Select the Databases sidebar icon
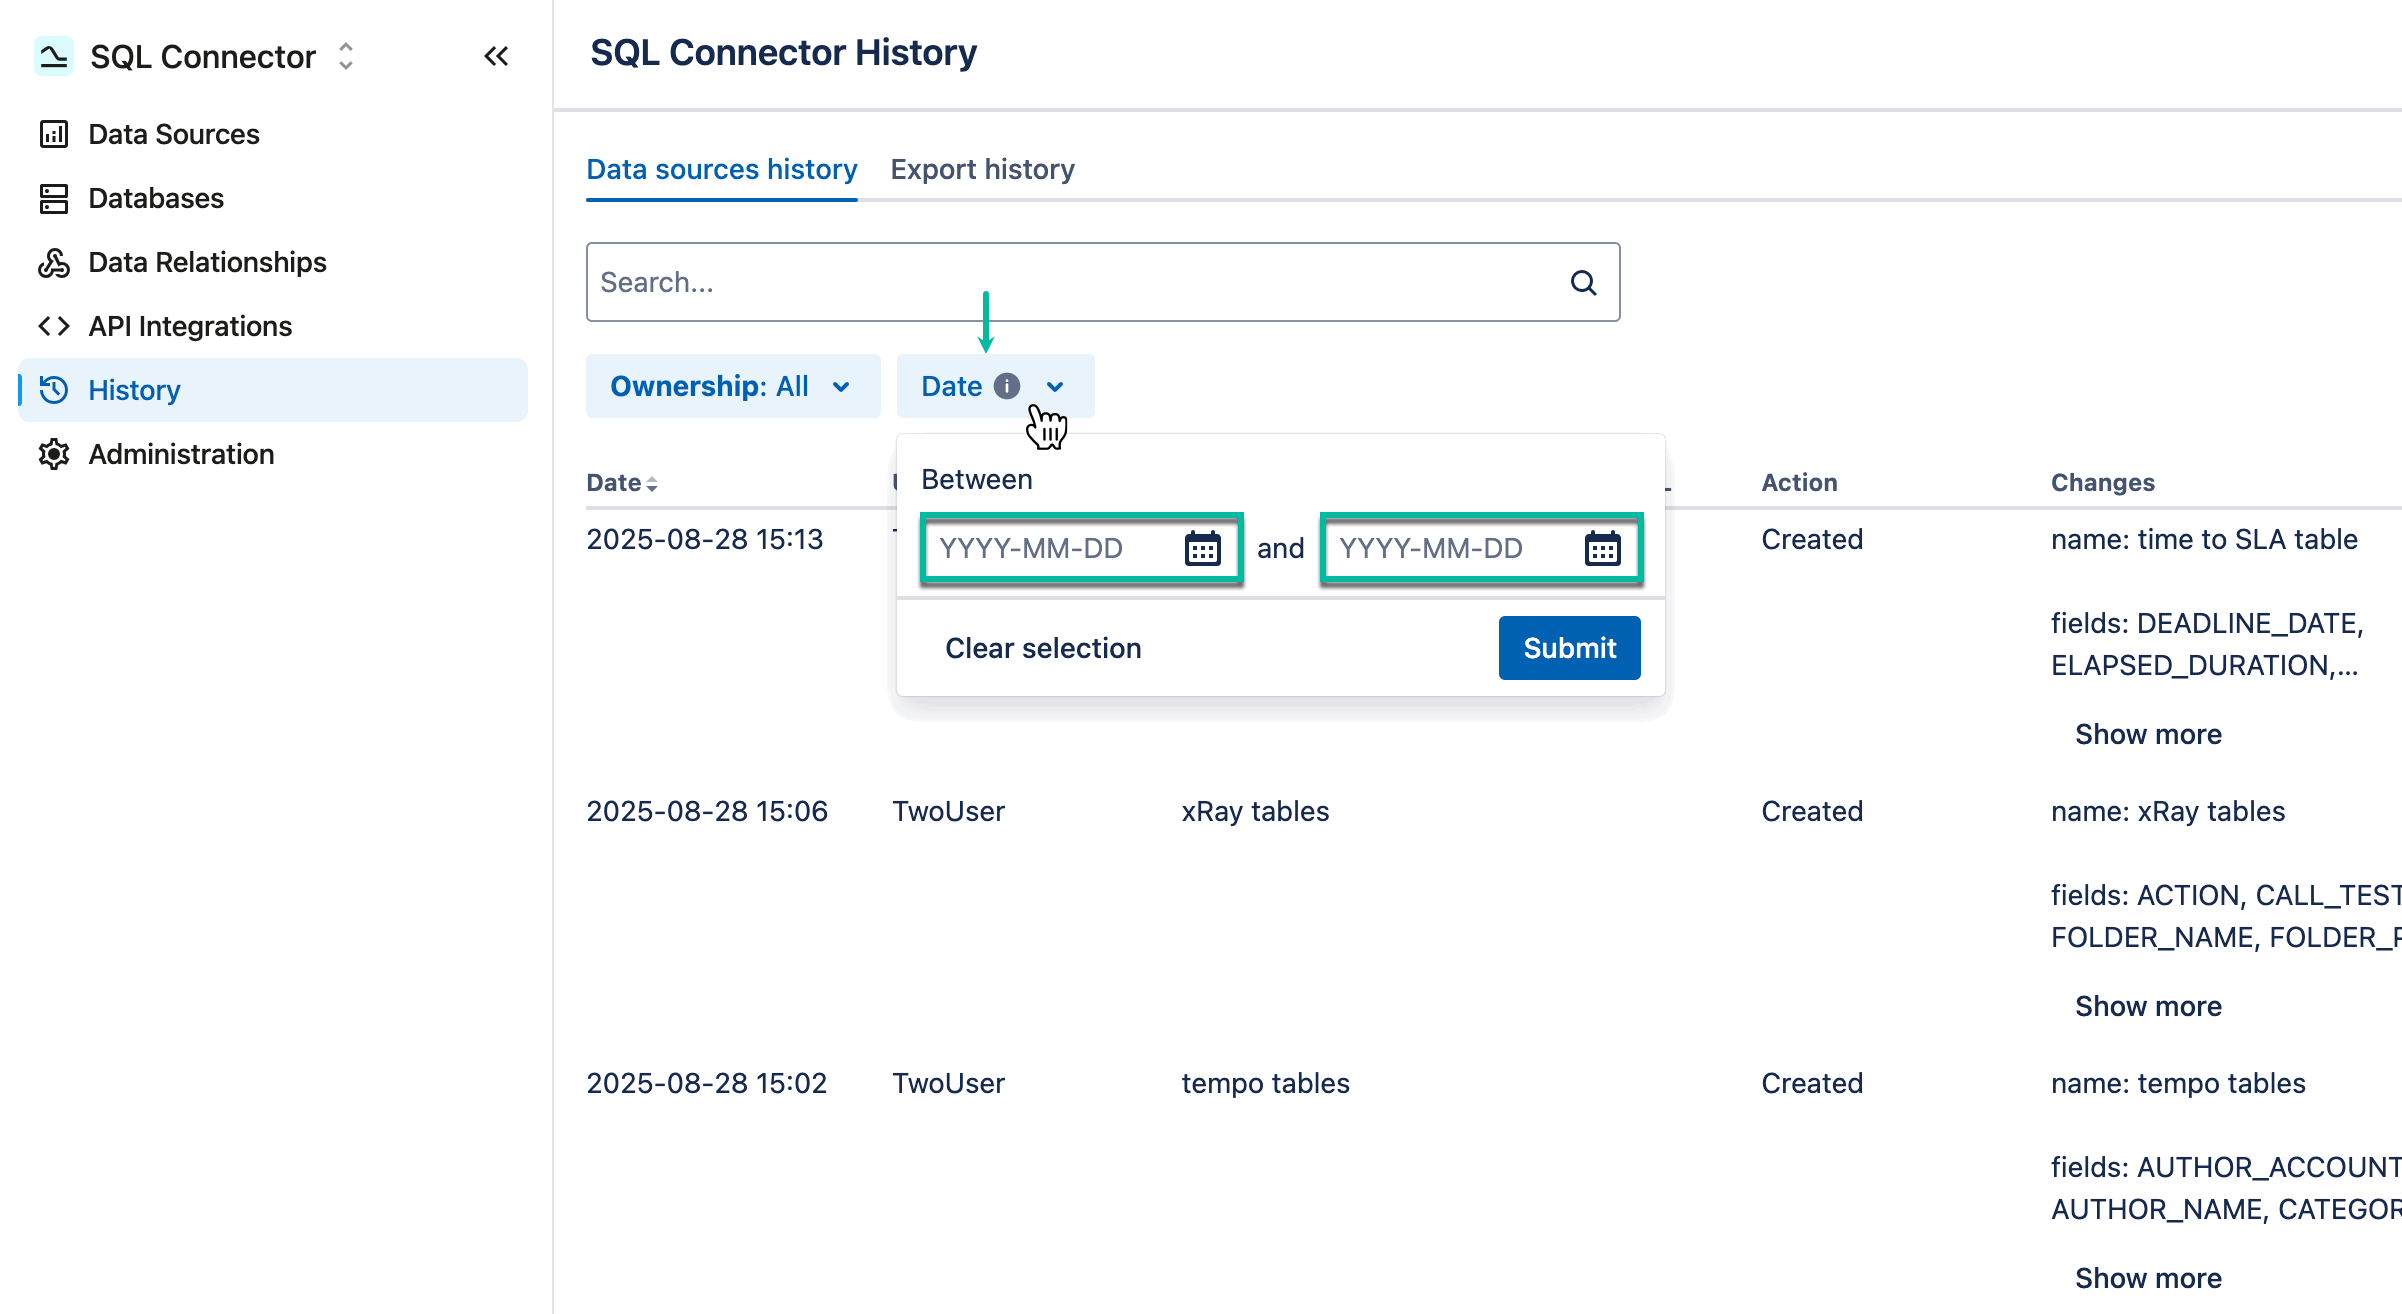Viewport: 2402px width, 1314px height. coord(54,198)
